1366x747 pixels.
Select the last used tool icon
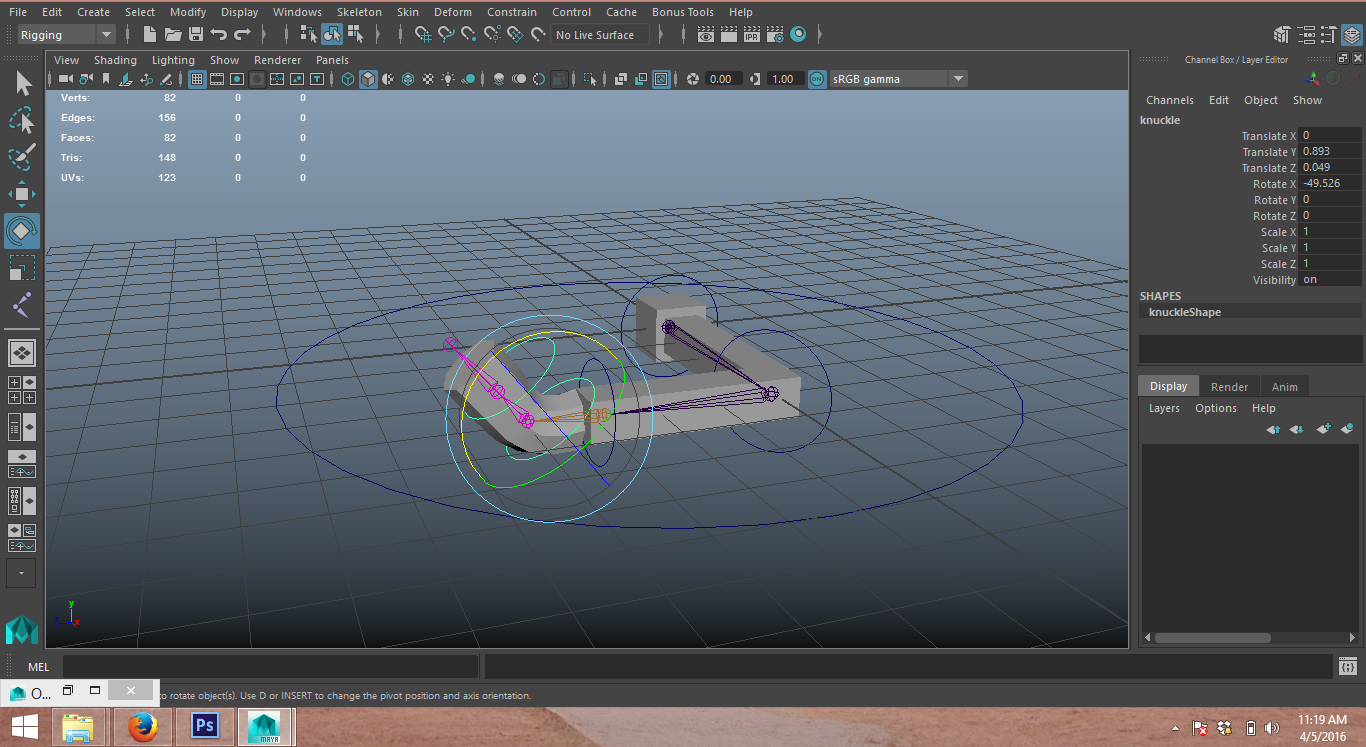(x=22, y=305)
